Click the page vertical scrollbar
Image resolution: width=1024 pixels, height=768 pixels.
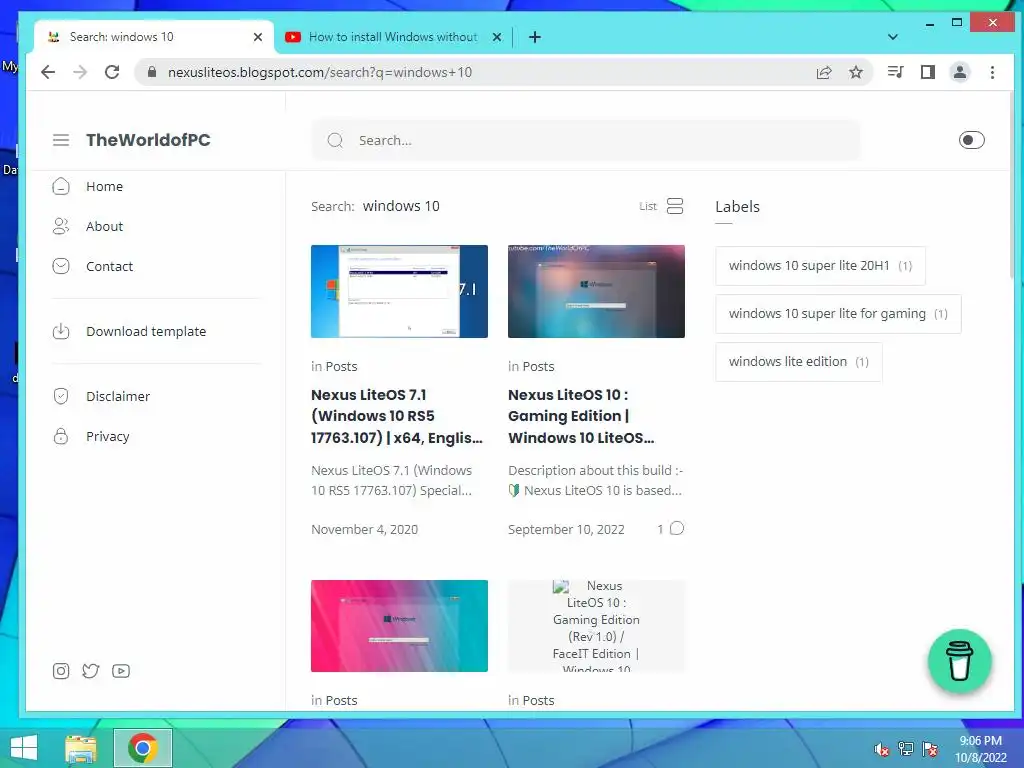(x=1012, y=185)
